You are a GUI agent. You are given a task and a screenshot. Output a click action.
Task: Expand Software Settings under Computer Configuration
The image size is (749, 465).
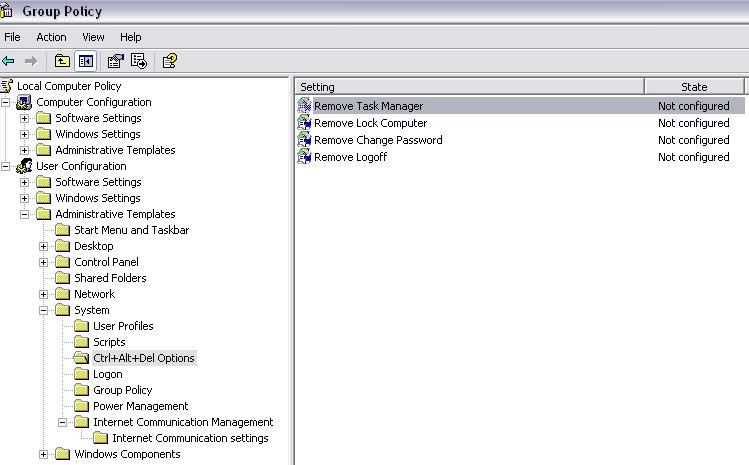click(x=24, y=118)
